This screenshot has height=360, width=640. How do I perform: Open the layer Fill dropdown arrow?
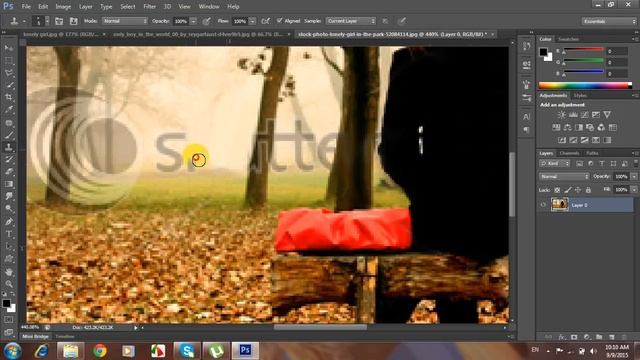[634, 190]
